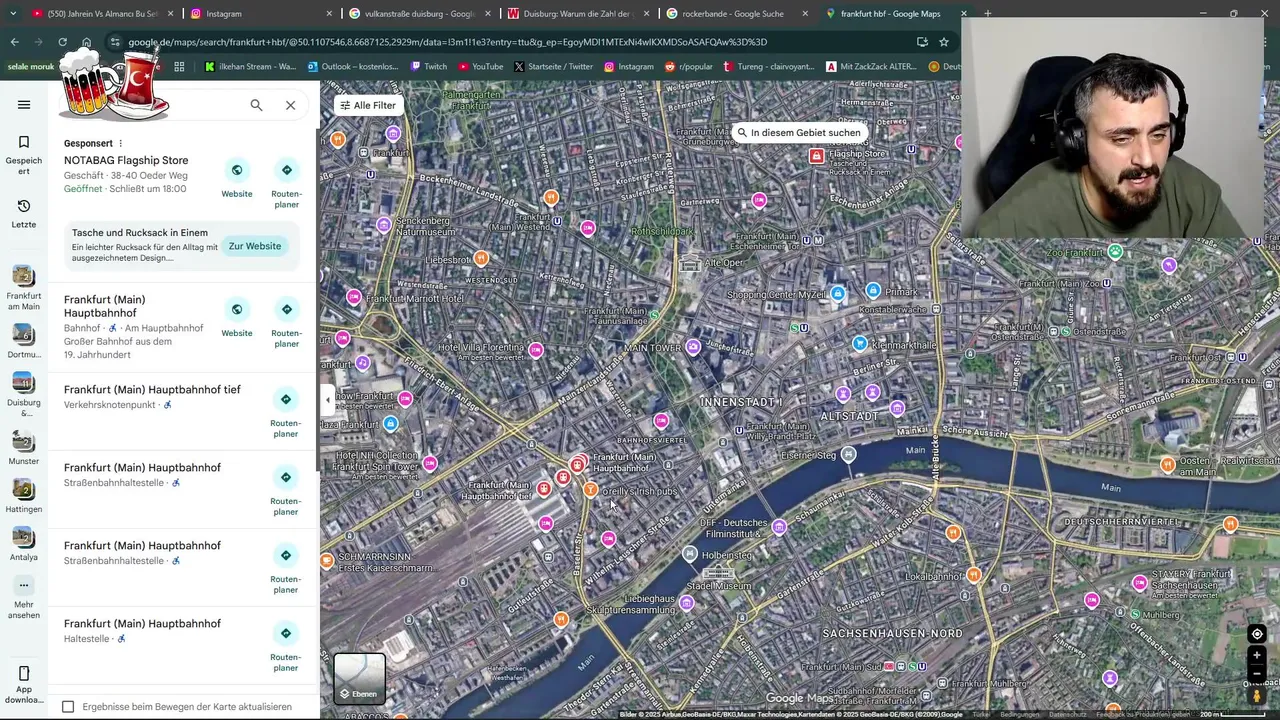Open Routenplaner for Hauptbahnhof tief
Screen dimensions: 1280x720
pos(287,399)
